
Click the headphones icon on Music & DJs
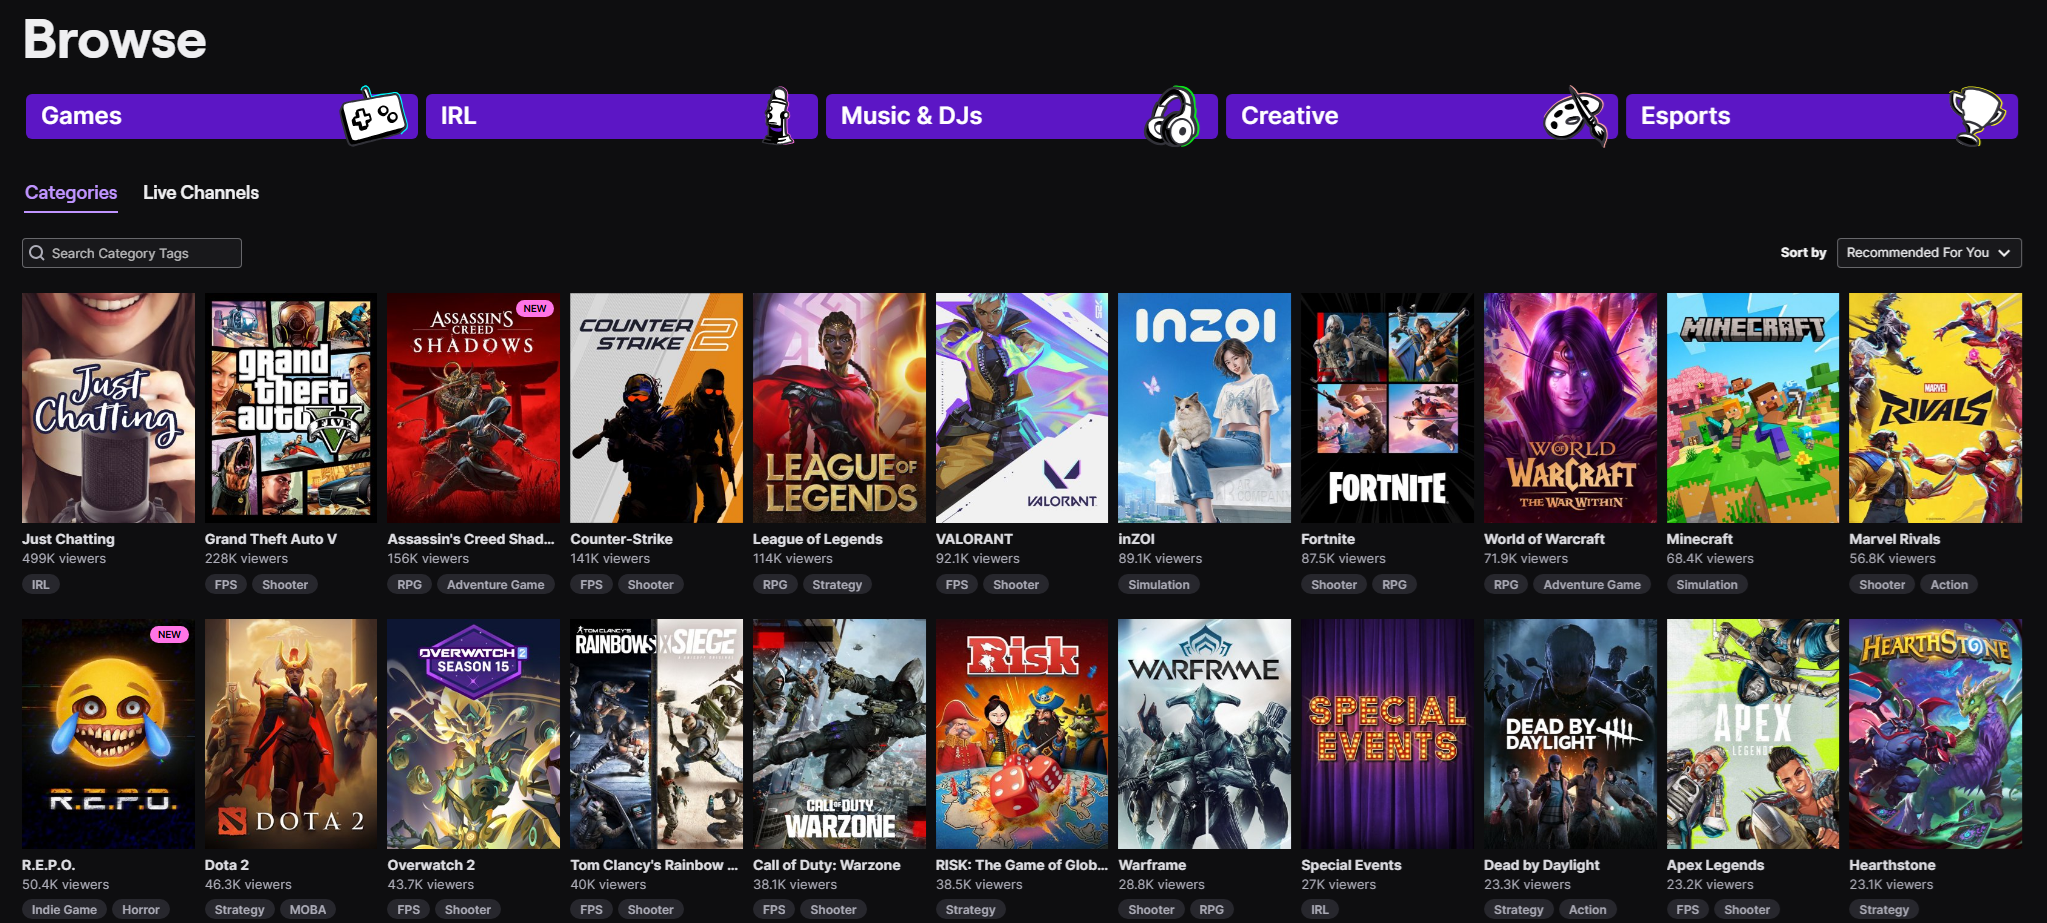[1173, 117]
